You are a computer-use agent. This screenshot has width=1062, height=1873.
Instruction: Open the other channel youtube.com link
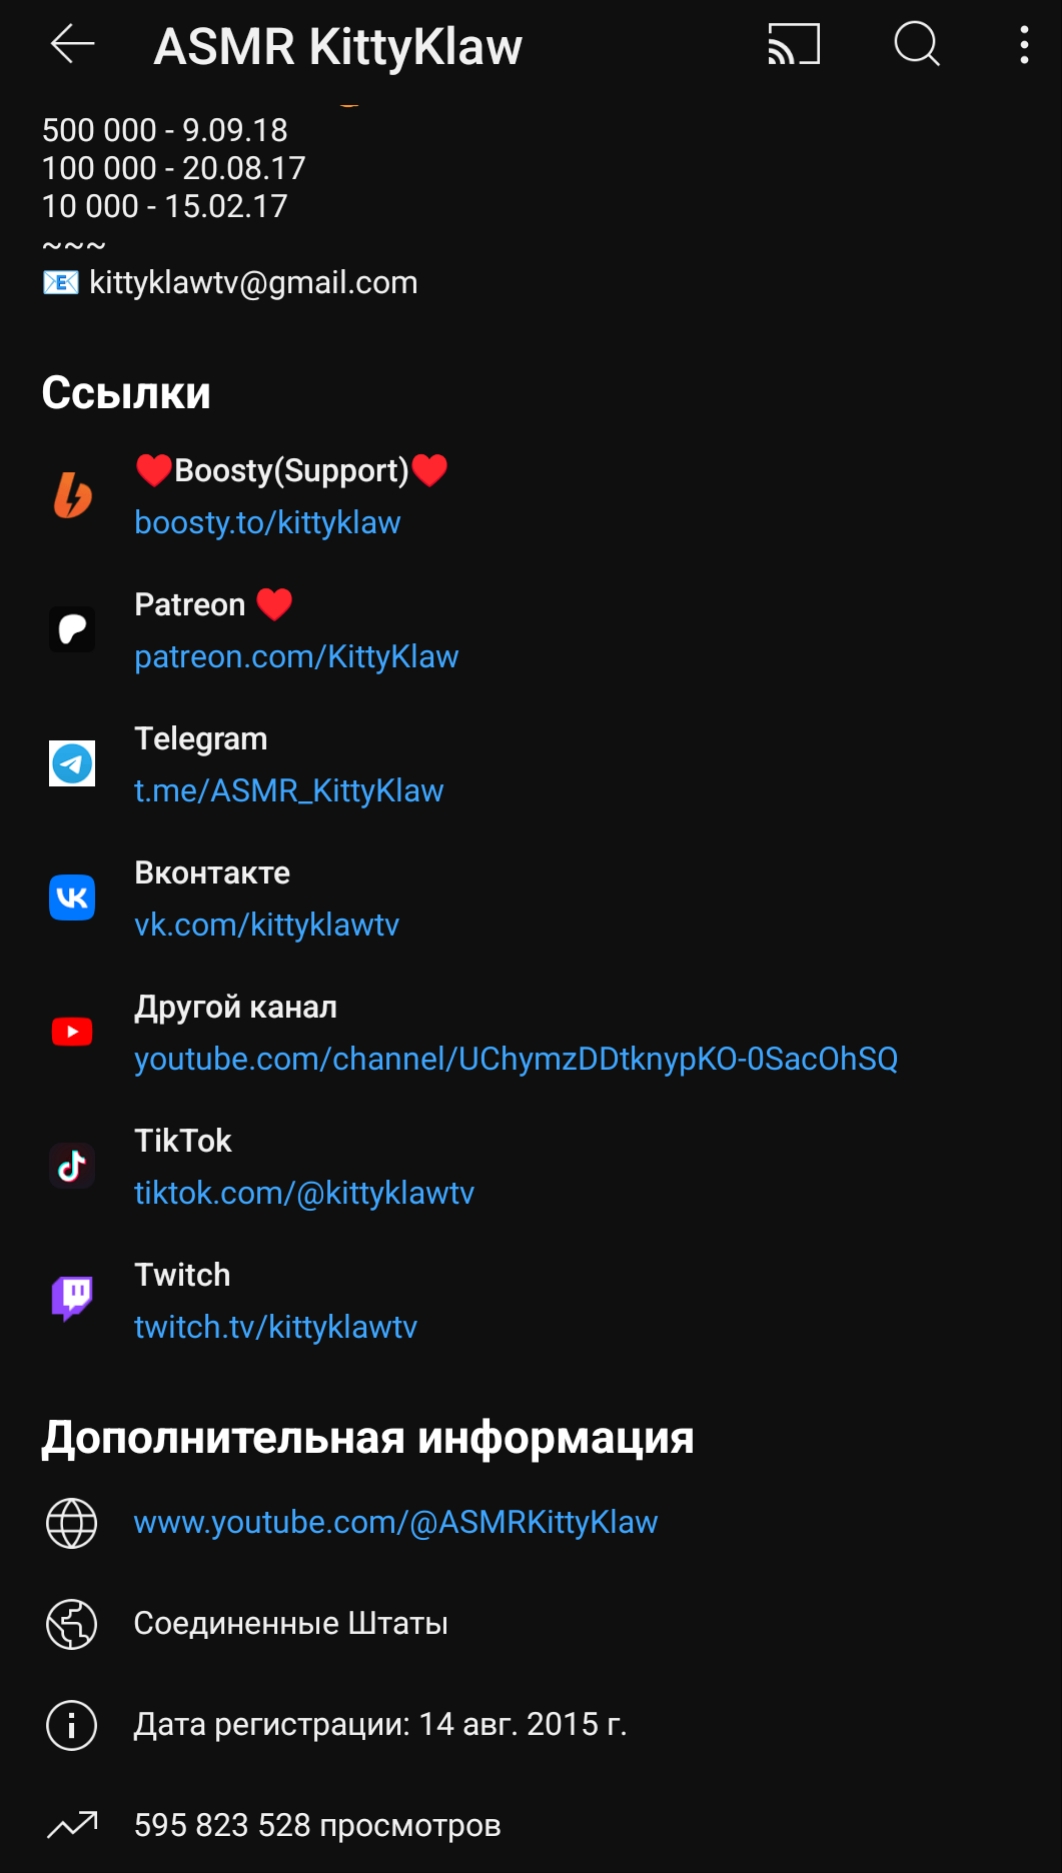click(516, 1059)
